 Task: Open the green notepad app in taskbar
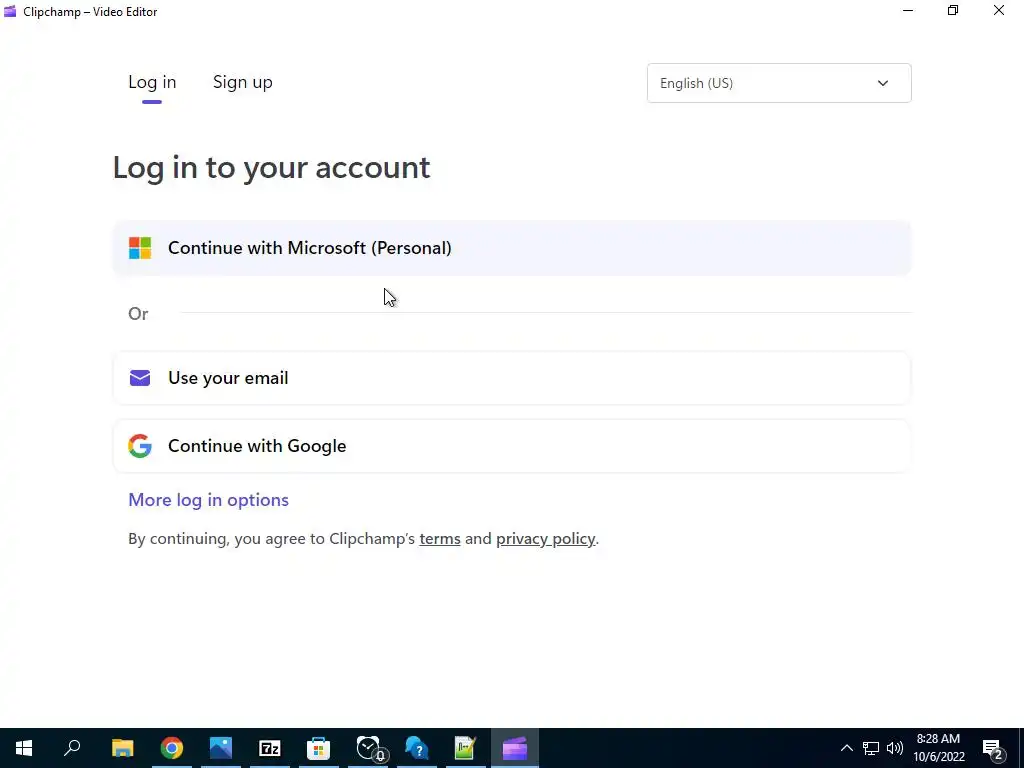point(465,748)
